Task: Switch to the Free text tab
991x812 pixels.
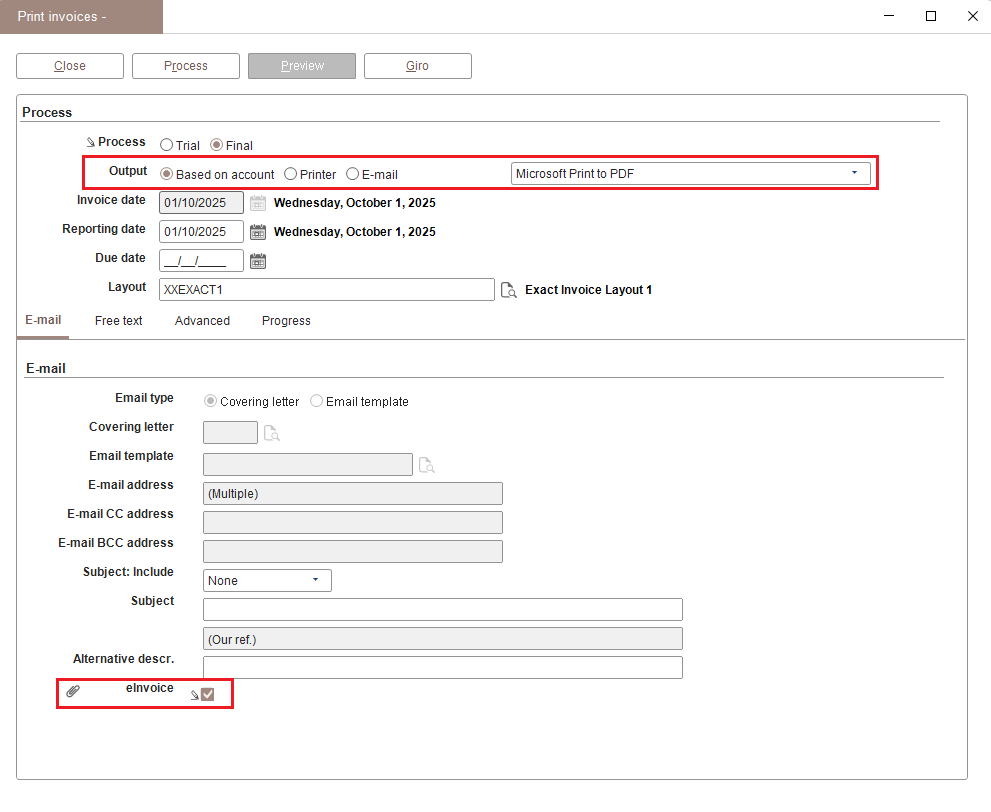Action: click(x=119, y=321)
